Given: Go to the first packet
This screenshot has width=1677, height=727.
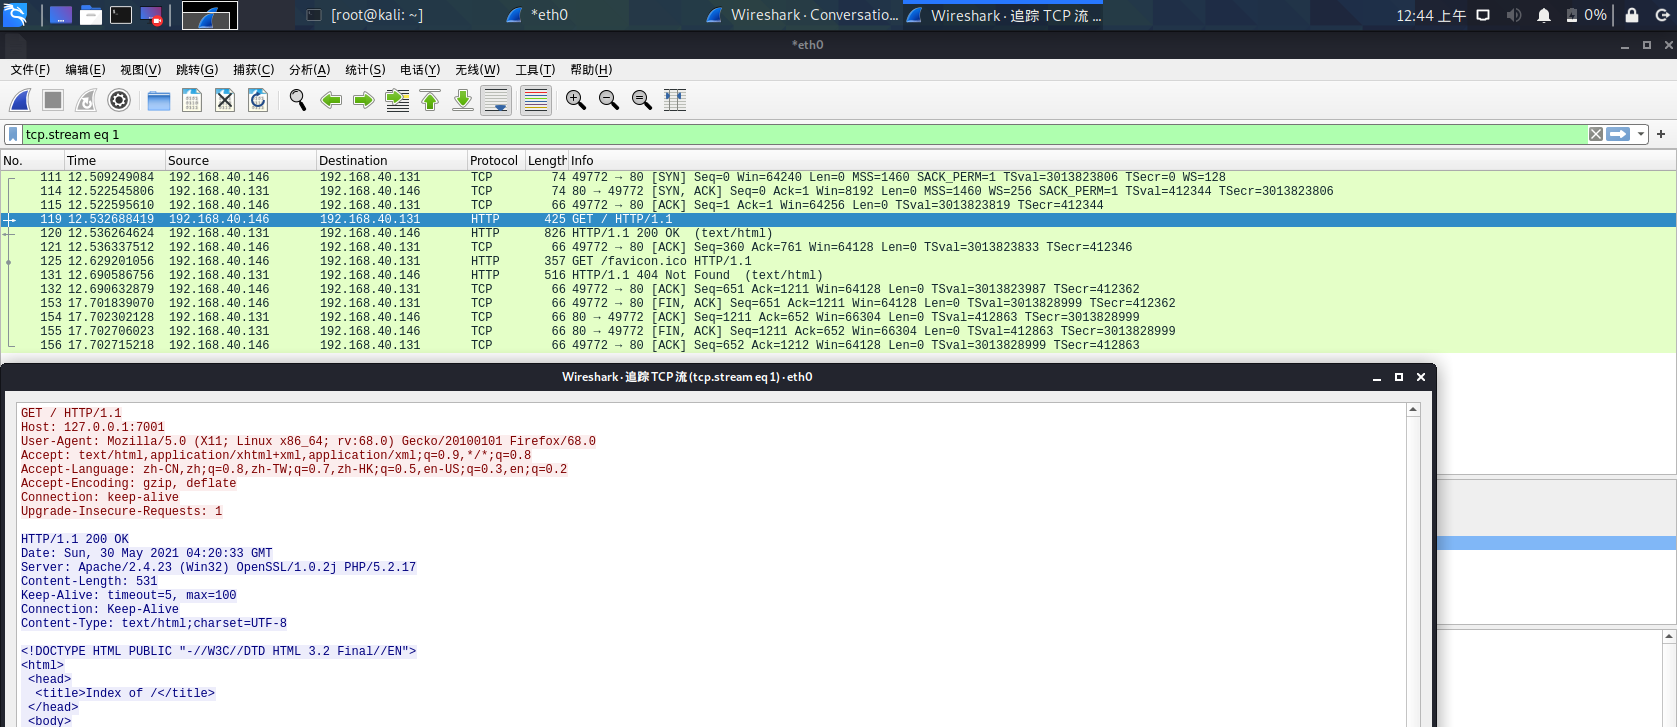Looking at the screenshot, I should coord(430,100).
